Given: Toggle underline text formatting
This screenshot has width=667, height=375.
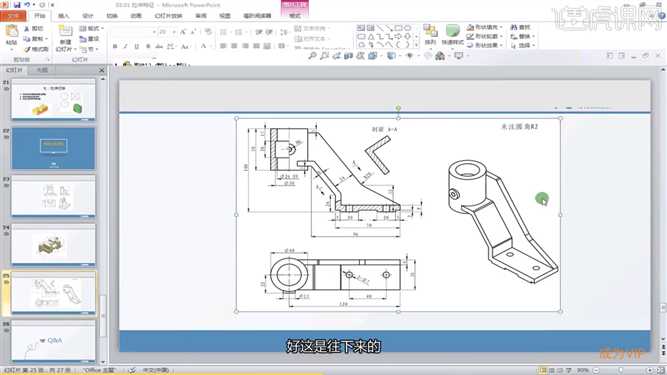Looking at the screenshot, I should (x=137, y=46).
